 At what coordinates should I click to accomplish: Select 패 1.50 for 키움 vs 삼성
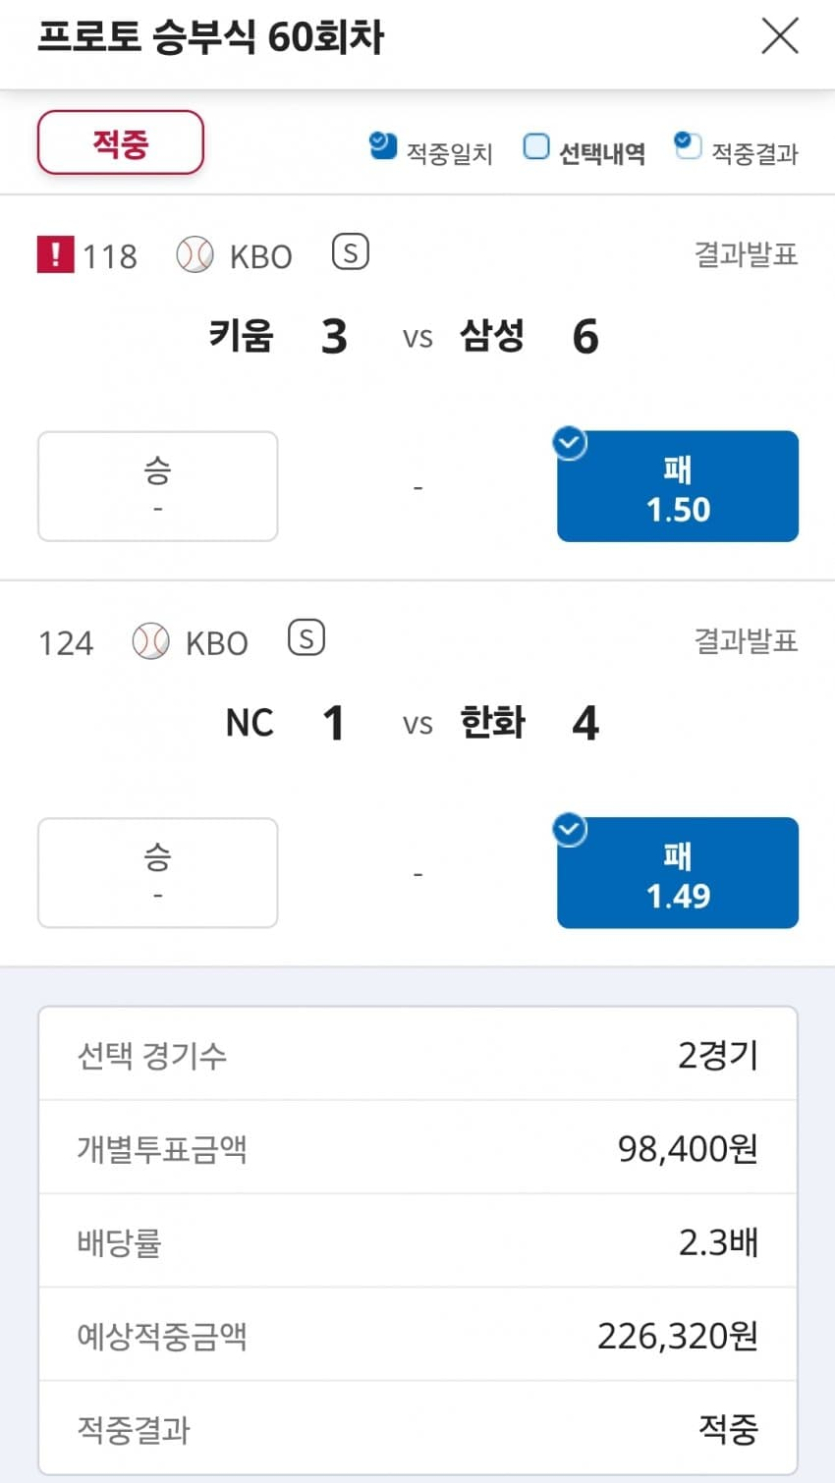678,486
